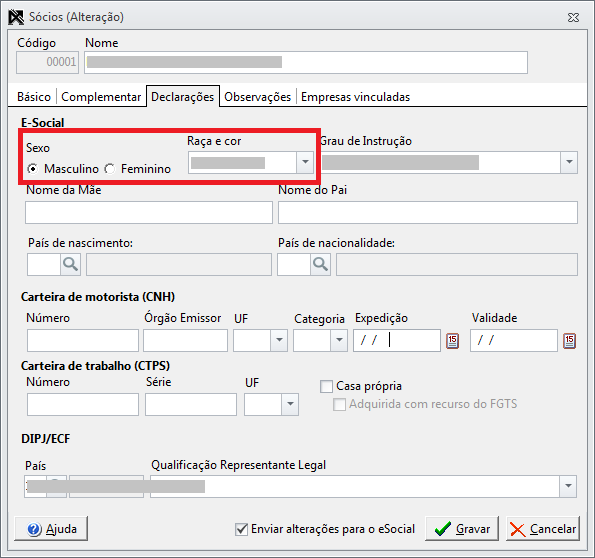Select the Feminino radio button
595x558 pixels.
coord(110,169)
